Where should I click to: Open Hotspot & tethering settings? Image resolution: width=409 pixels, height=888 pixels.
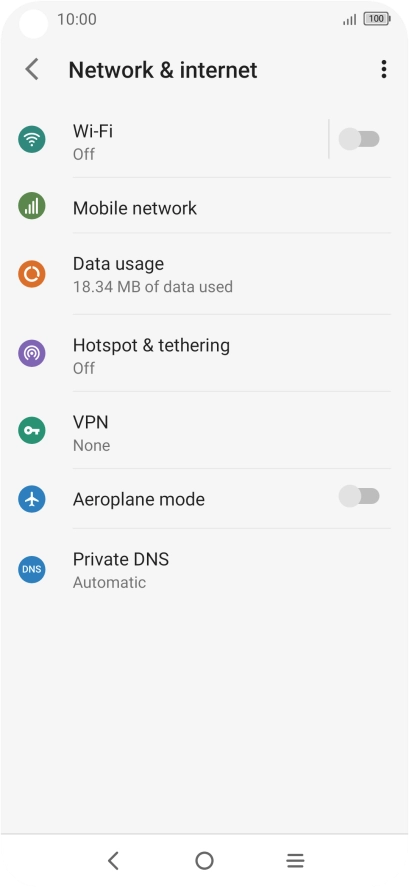coord(204,353)
